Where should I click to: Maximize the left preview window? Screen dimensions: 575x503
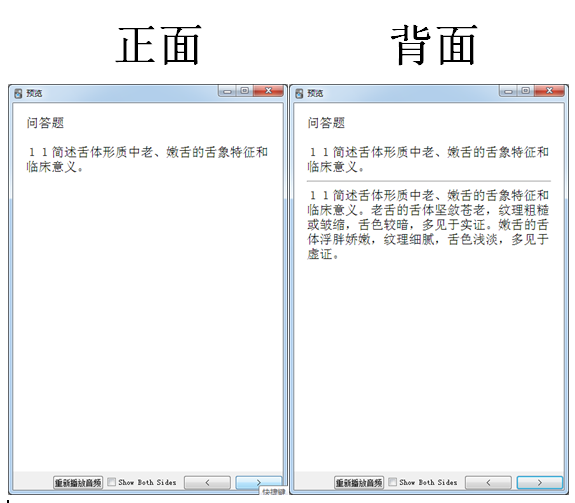tap(245, 91)
